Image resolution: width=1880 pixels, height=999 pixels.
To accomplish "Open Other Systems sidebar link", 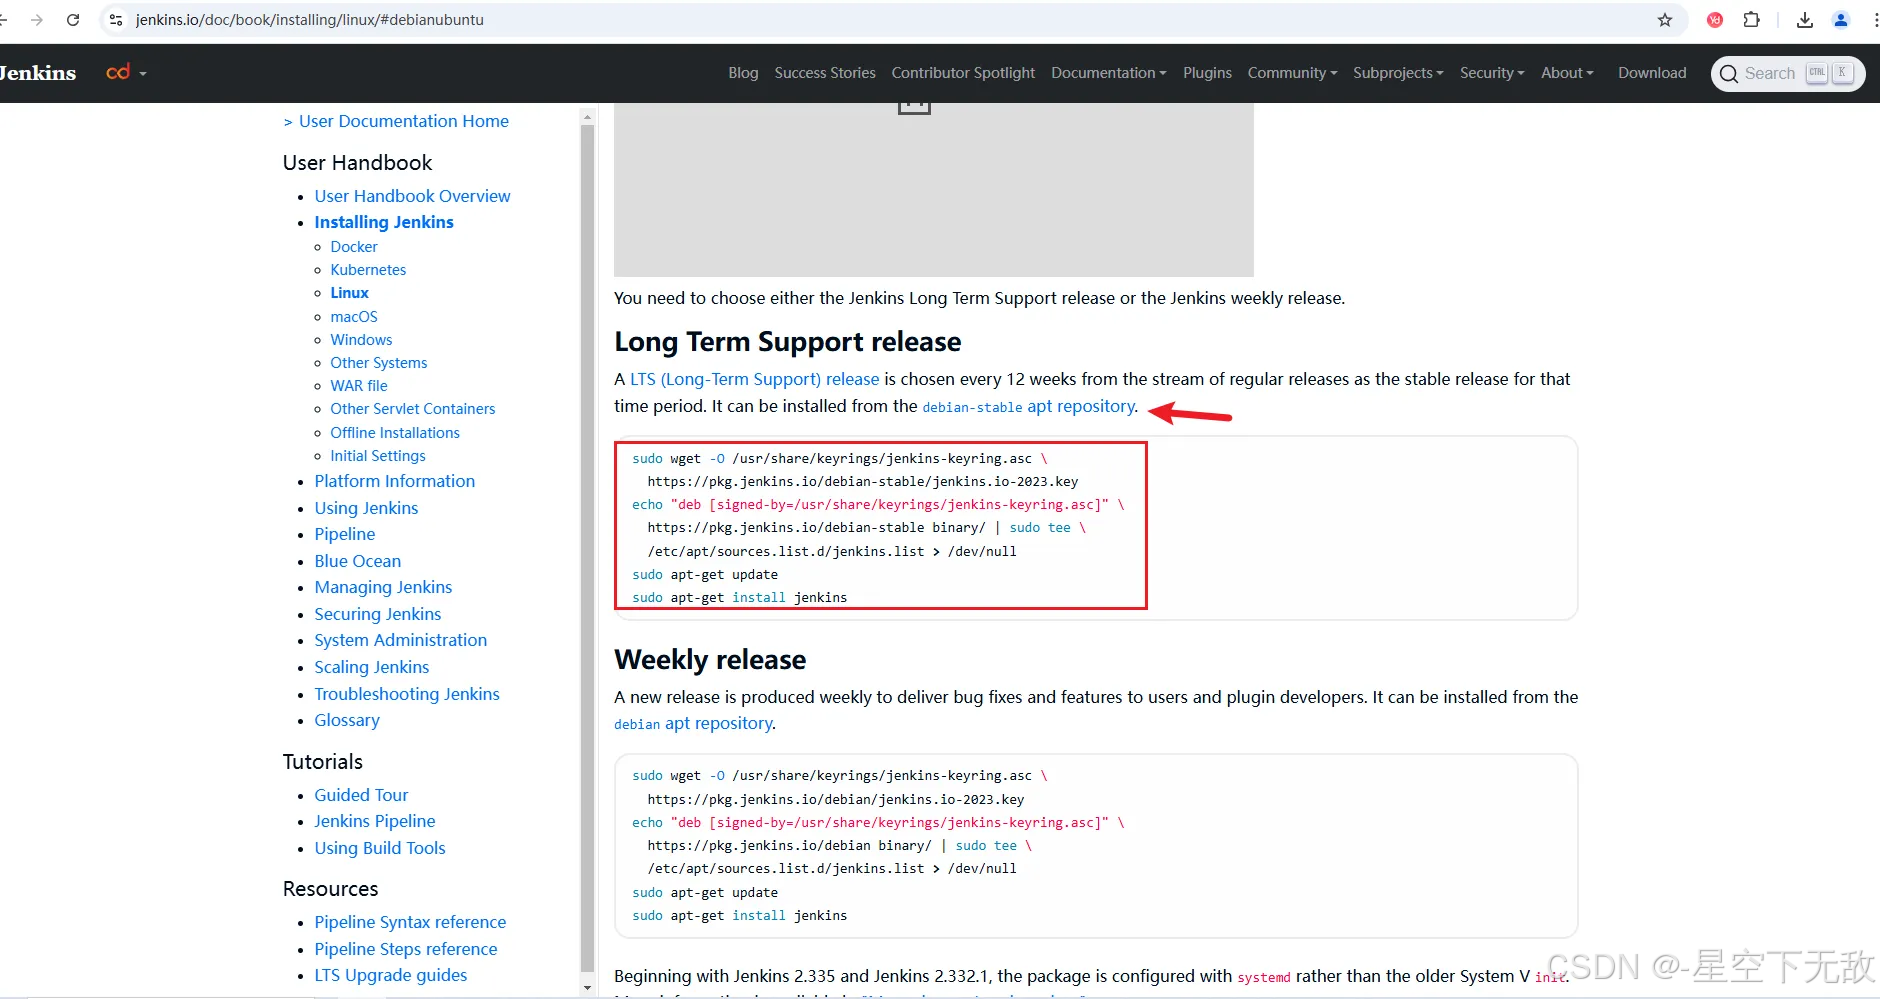I will click(379, 363).
